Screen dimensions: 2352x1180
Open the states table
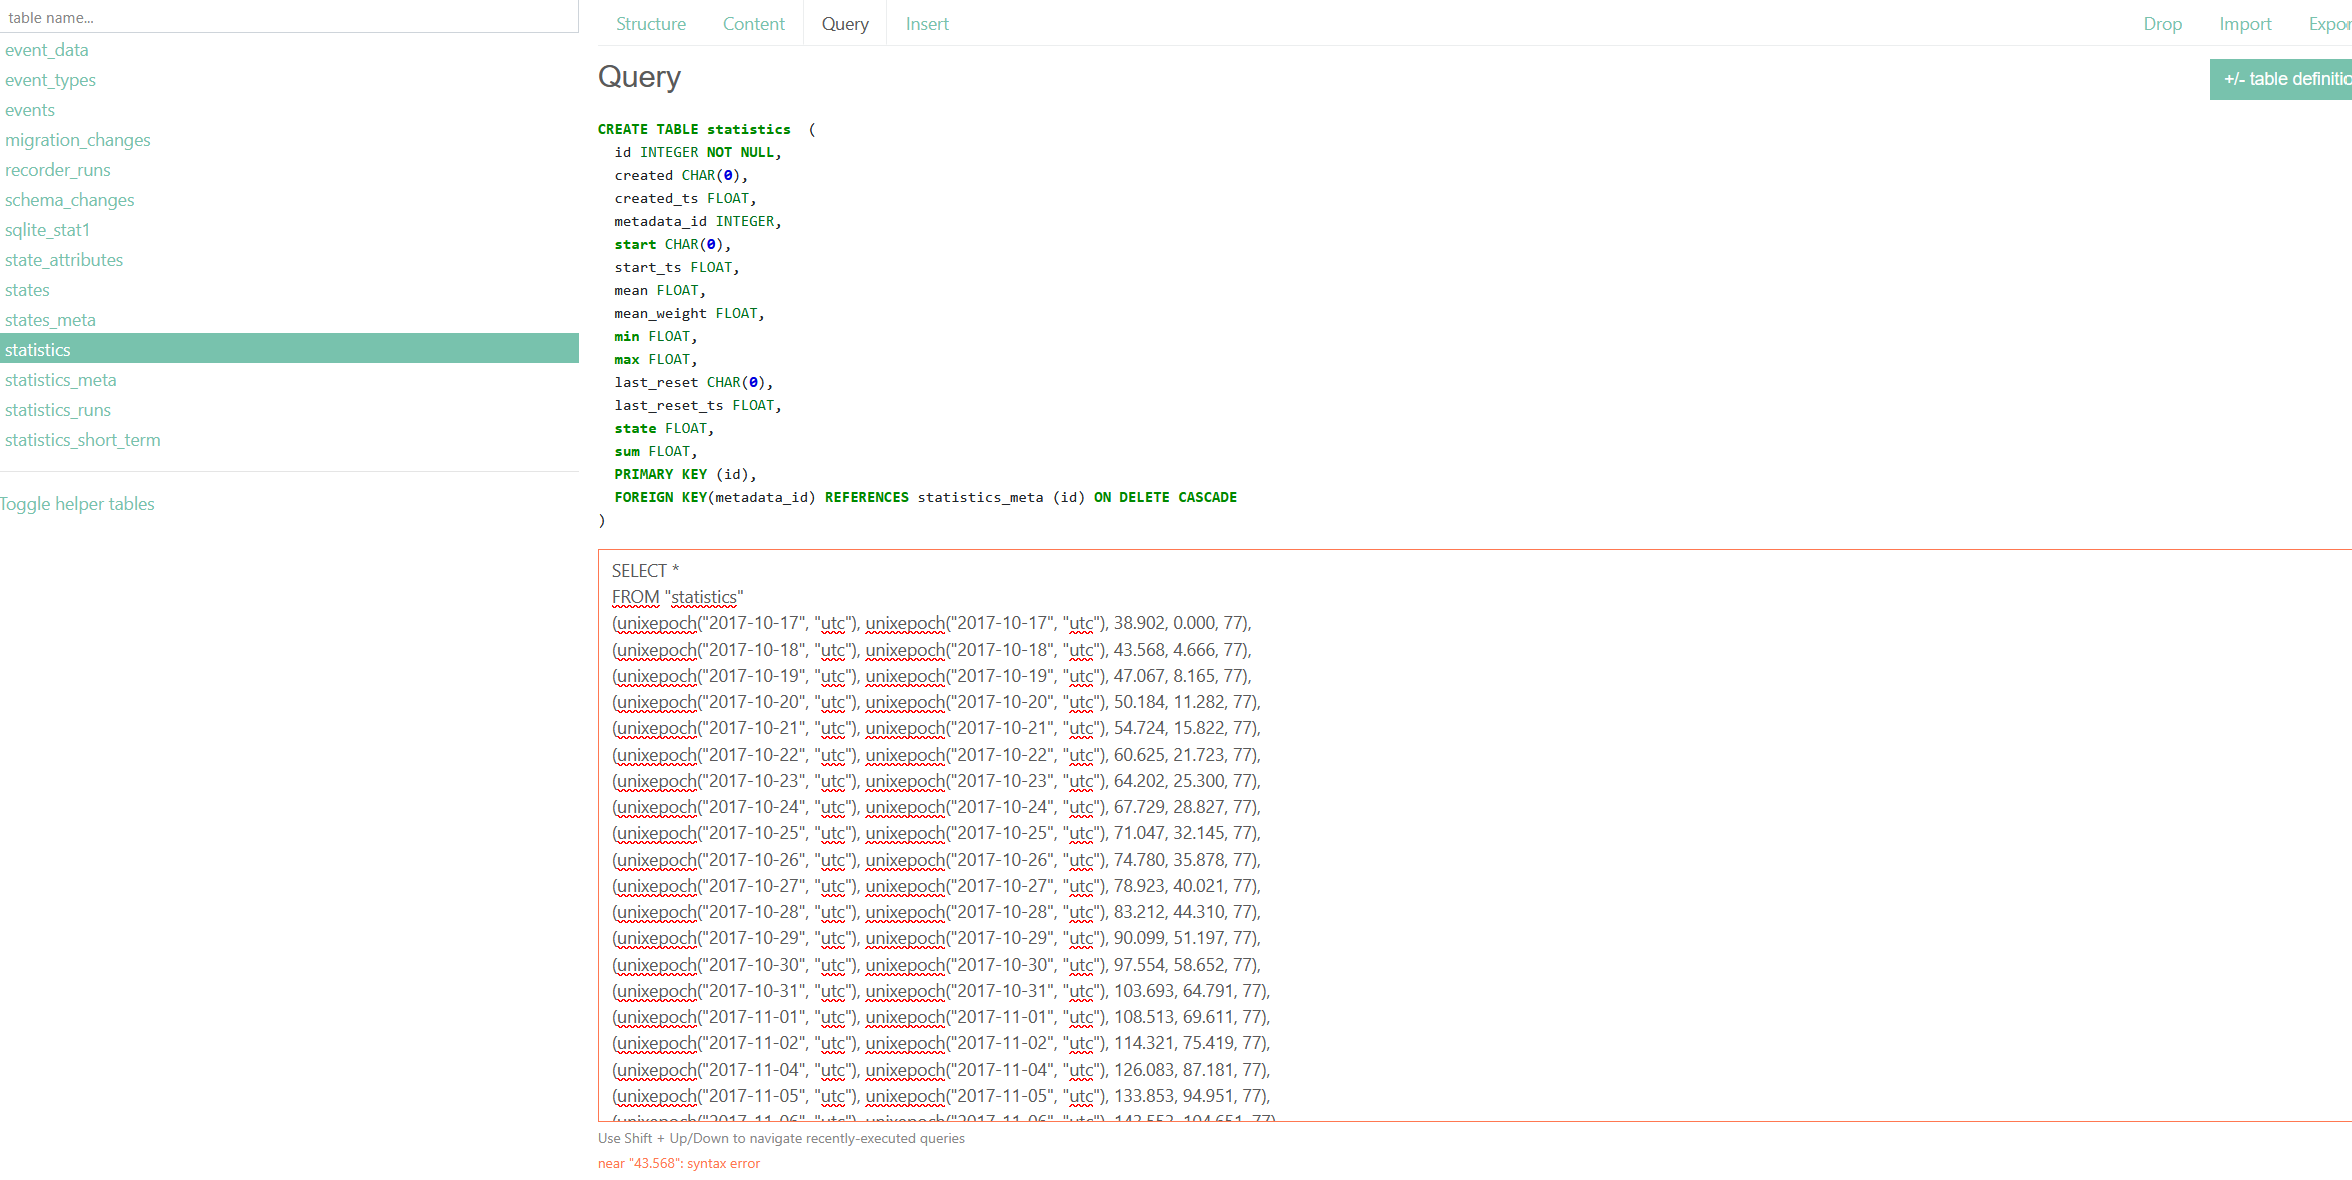[27, 290]
